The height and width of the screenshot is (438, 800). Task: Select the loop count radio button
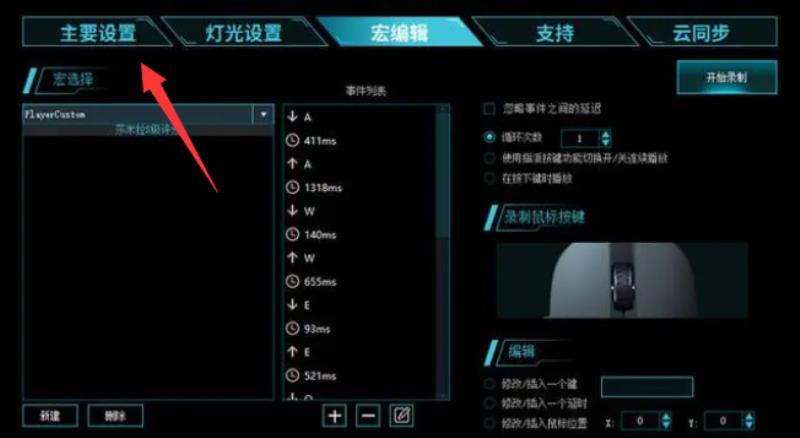coord(489,137)
